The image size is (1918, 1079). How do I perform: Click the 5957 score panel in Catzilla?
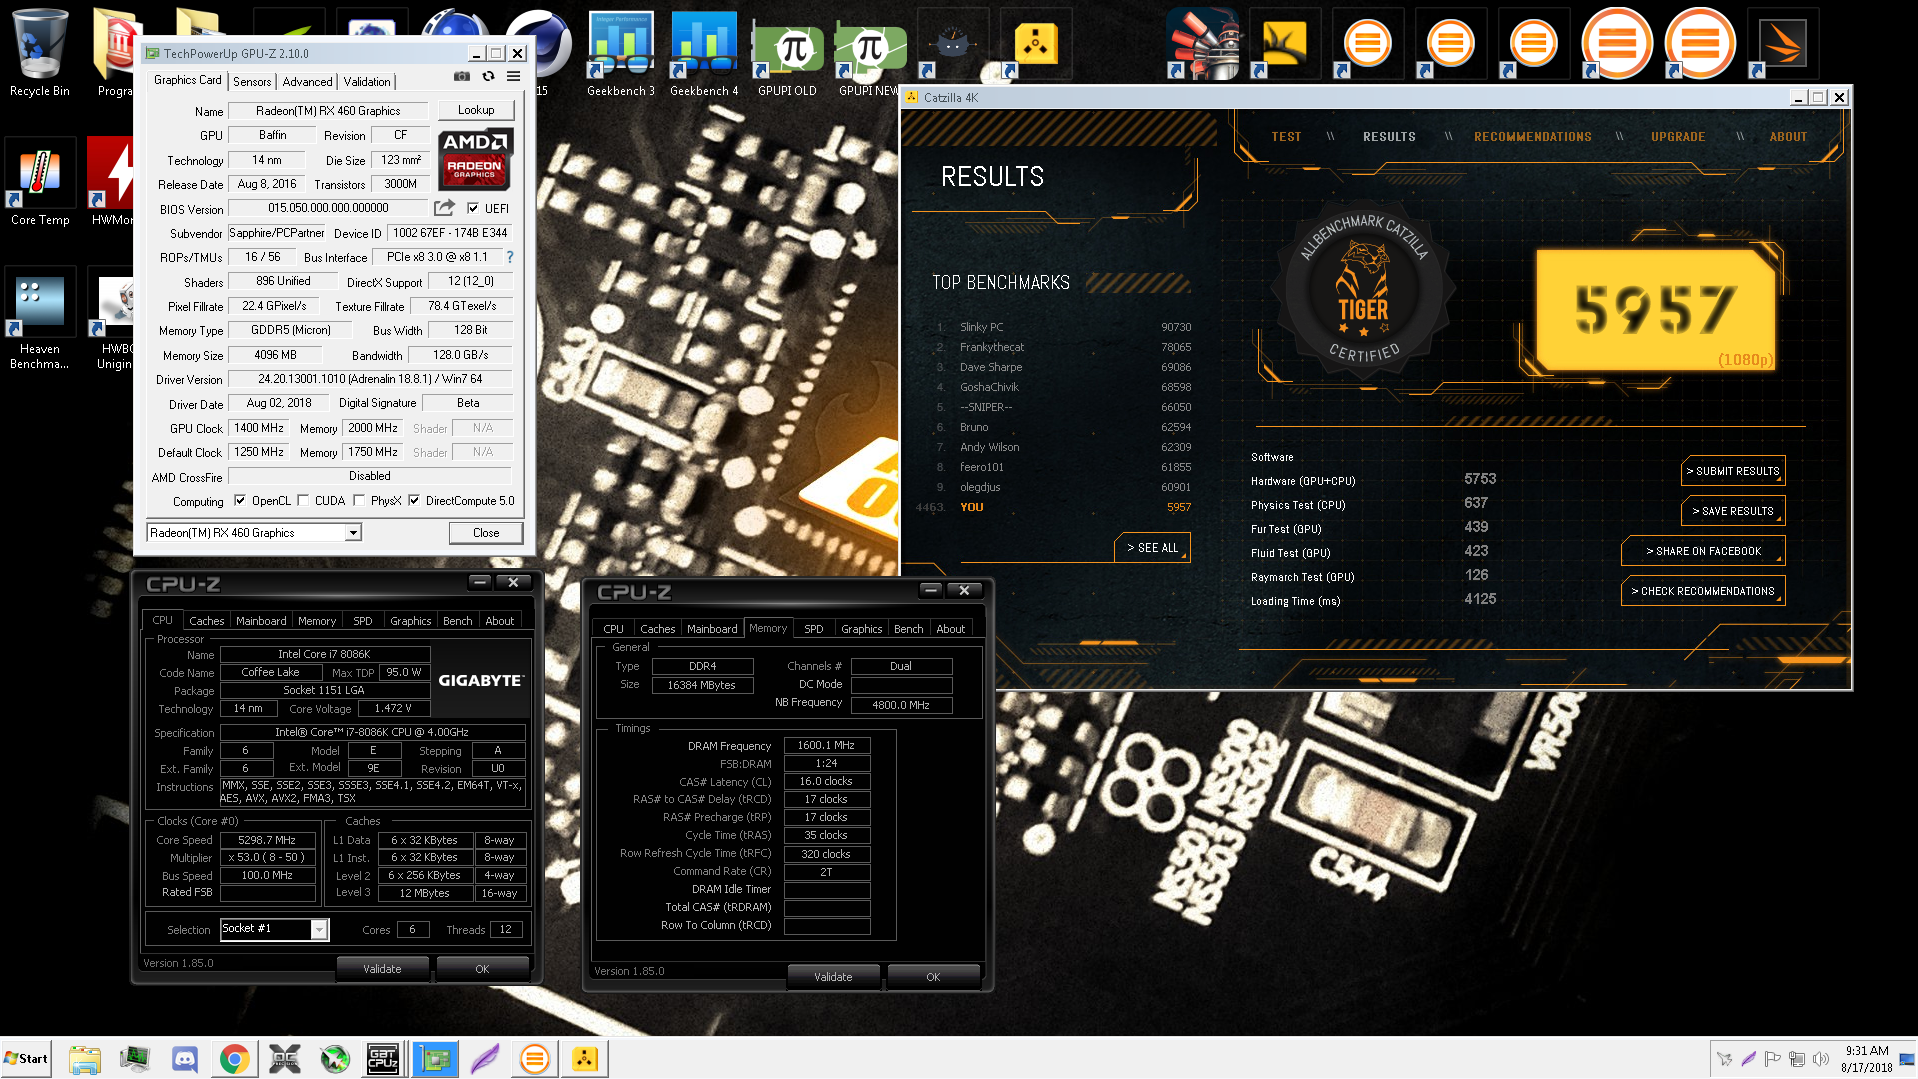pos(1655,310)
